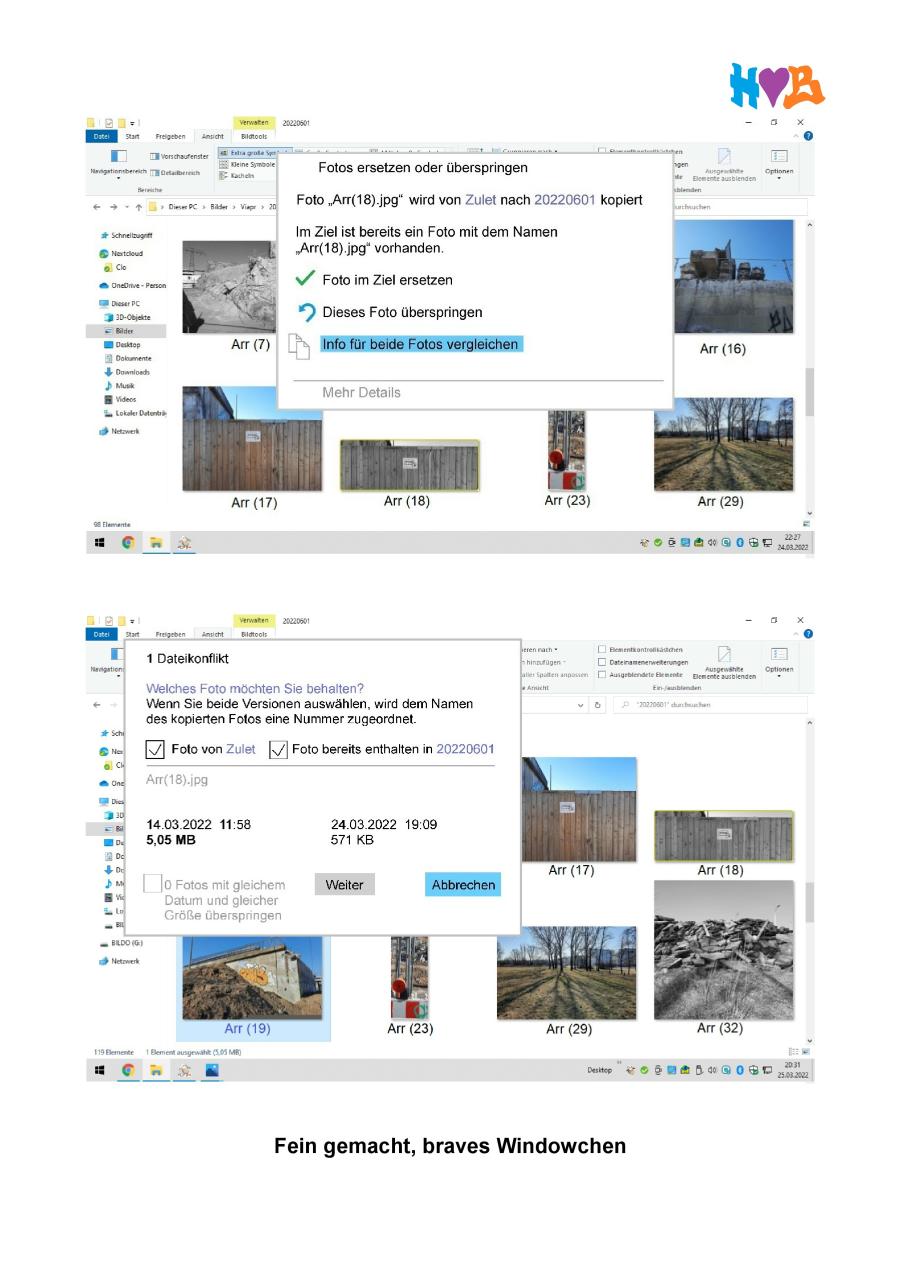Choose 'Dieses Foto überspringen' option
Image resolution: width=900 pixels, height=1274 pixels.
point(402,312)
